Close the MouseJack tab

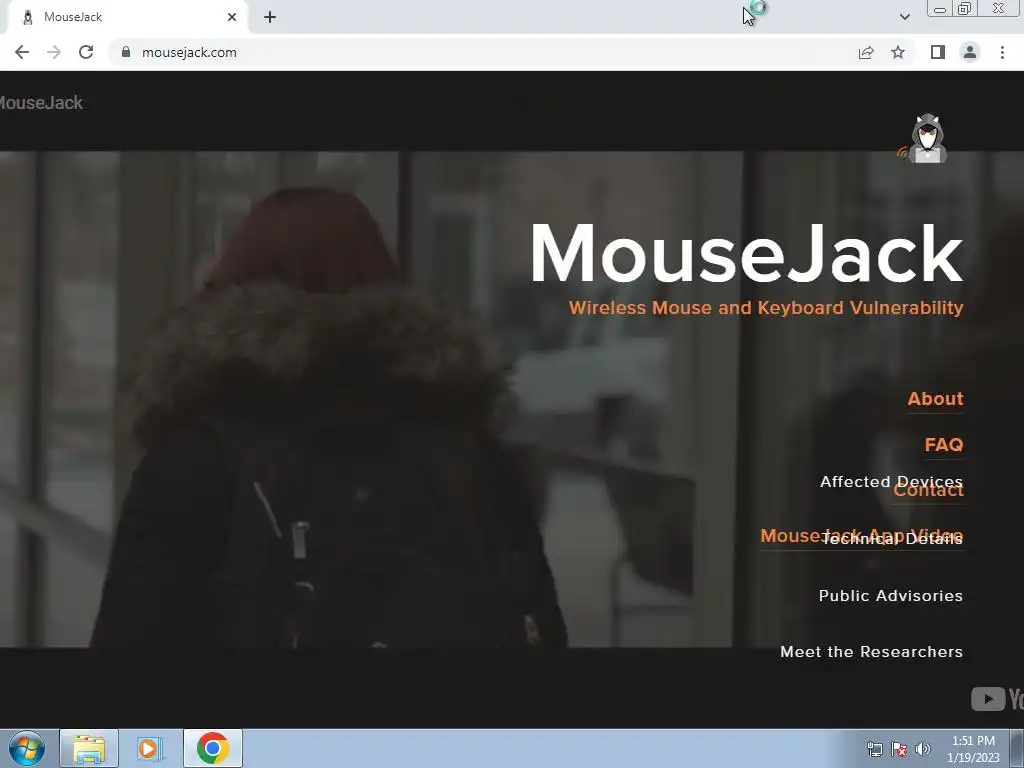pos(232,17)
